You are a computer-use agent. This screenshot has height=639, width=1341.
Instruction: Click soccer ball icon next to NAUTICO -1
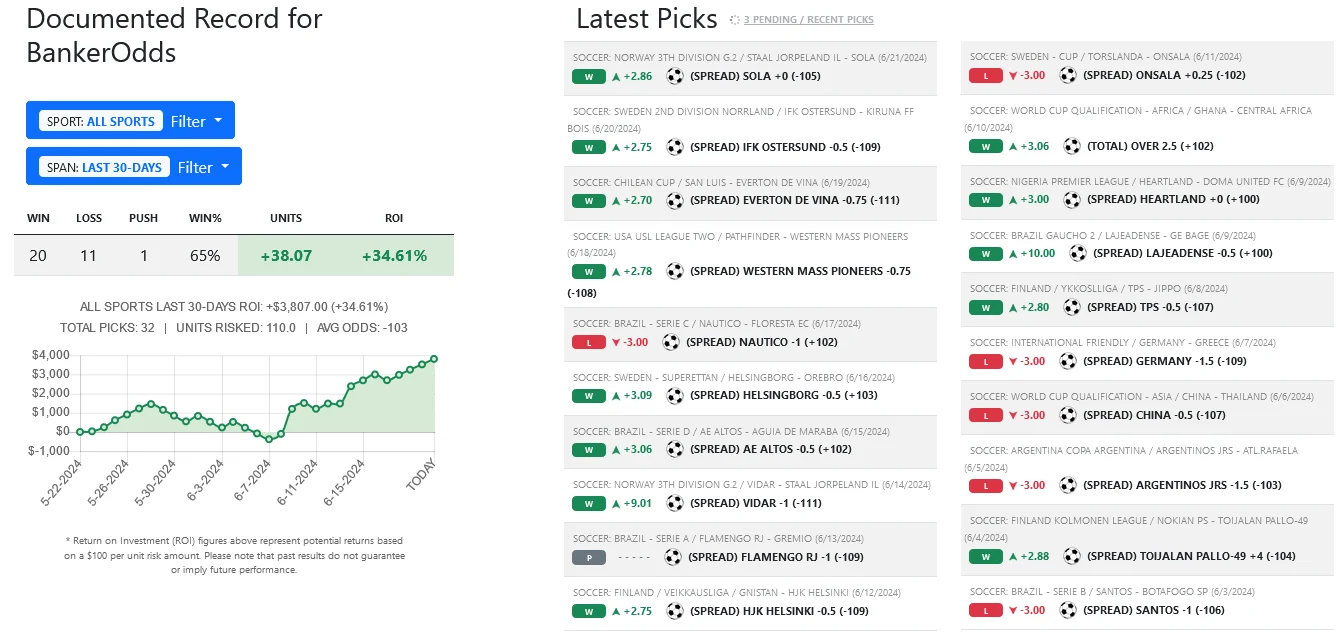(x=671, y=342)
